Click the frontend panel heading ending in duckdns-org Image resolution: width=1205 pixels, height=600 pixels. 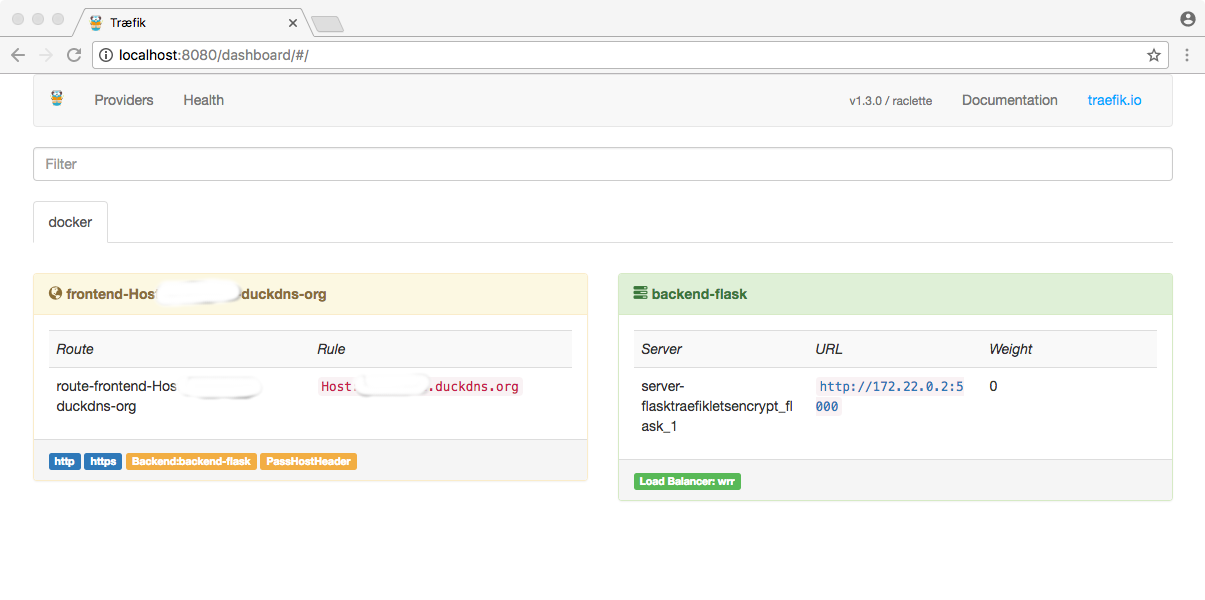click(x=196, y=294)
